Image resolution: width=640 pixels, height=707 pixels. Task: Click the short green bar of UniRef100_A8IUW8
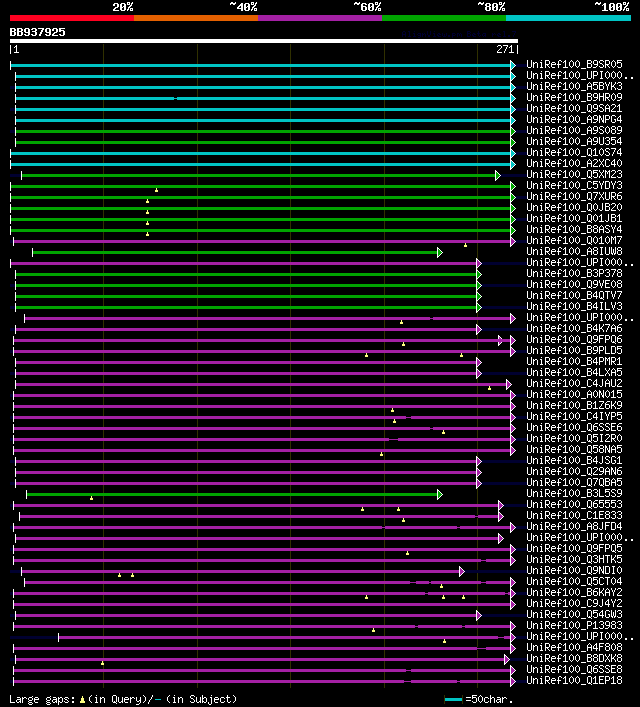[235, 252]
